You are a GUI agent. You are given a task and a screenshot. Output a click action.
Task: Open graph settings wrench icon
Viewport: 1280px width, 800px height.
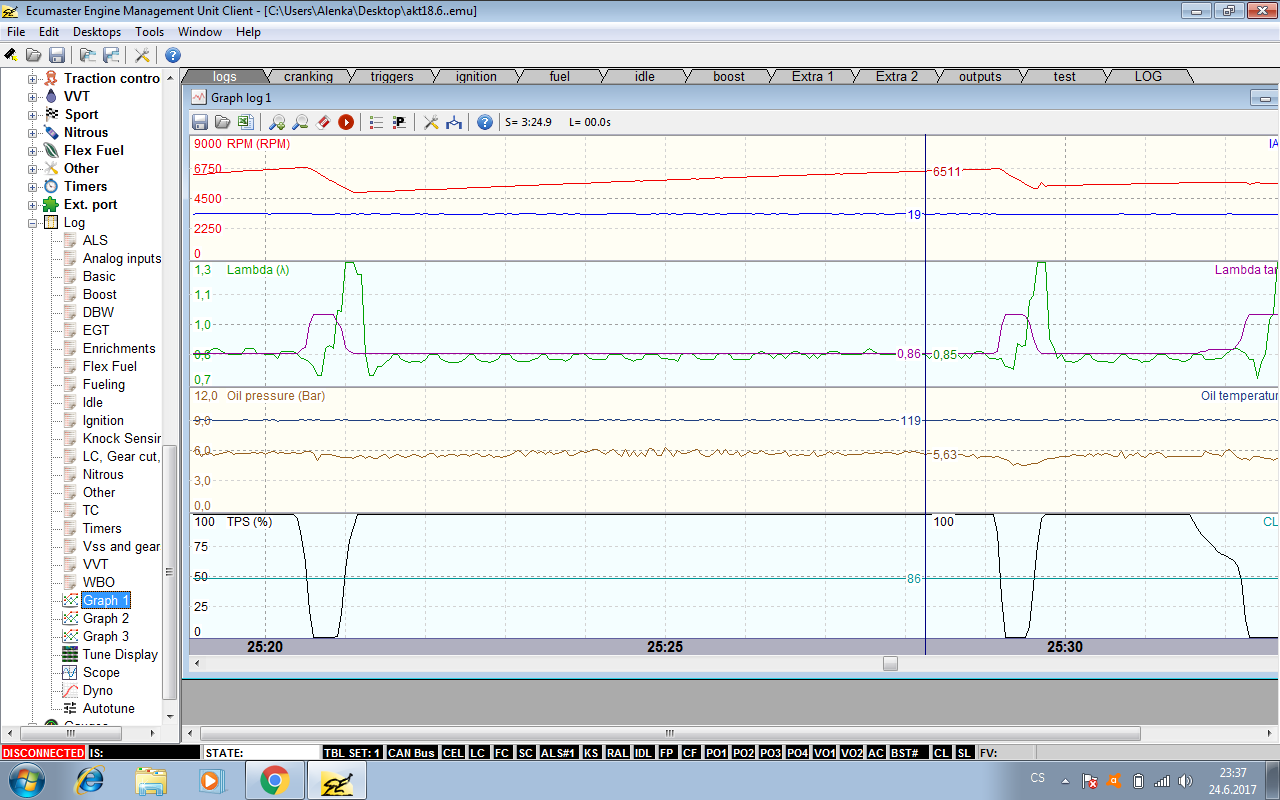click(431, 122)
